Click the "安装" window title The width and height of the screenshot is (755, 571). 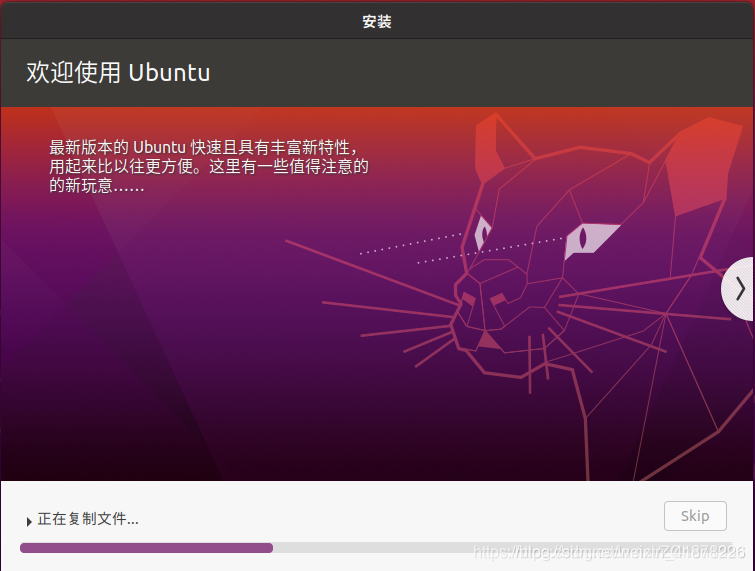[x=377, y=22]
